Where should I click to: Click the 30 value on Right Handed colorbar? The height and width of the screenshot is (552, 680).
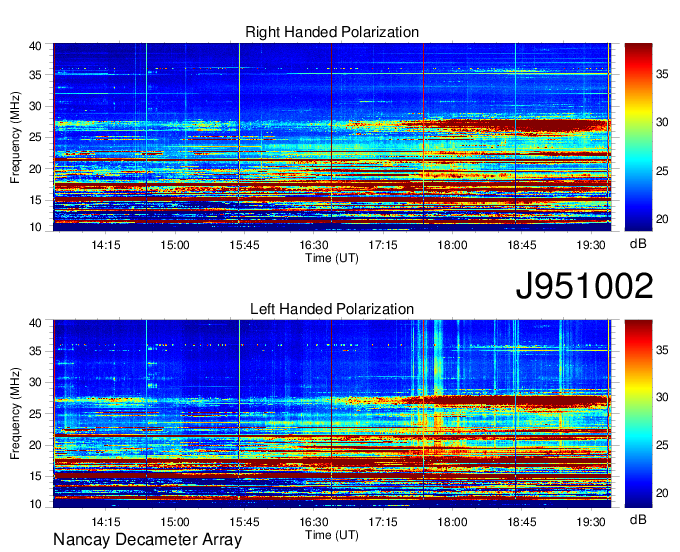[662, 122]
